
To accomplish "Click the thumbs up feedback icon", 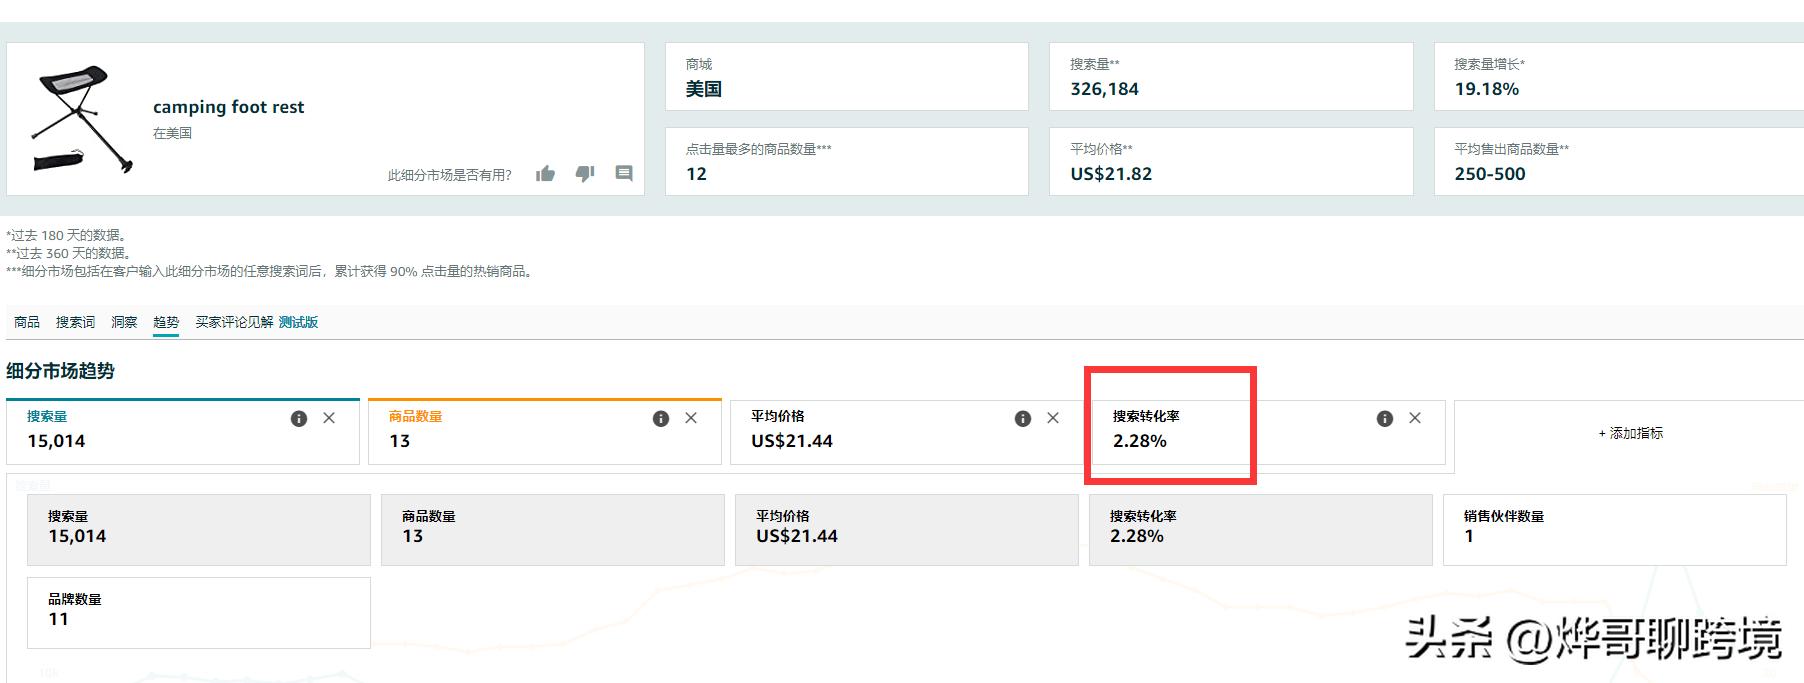I will 545,174.
